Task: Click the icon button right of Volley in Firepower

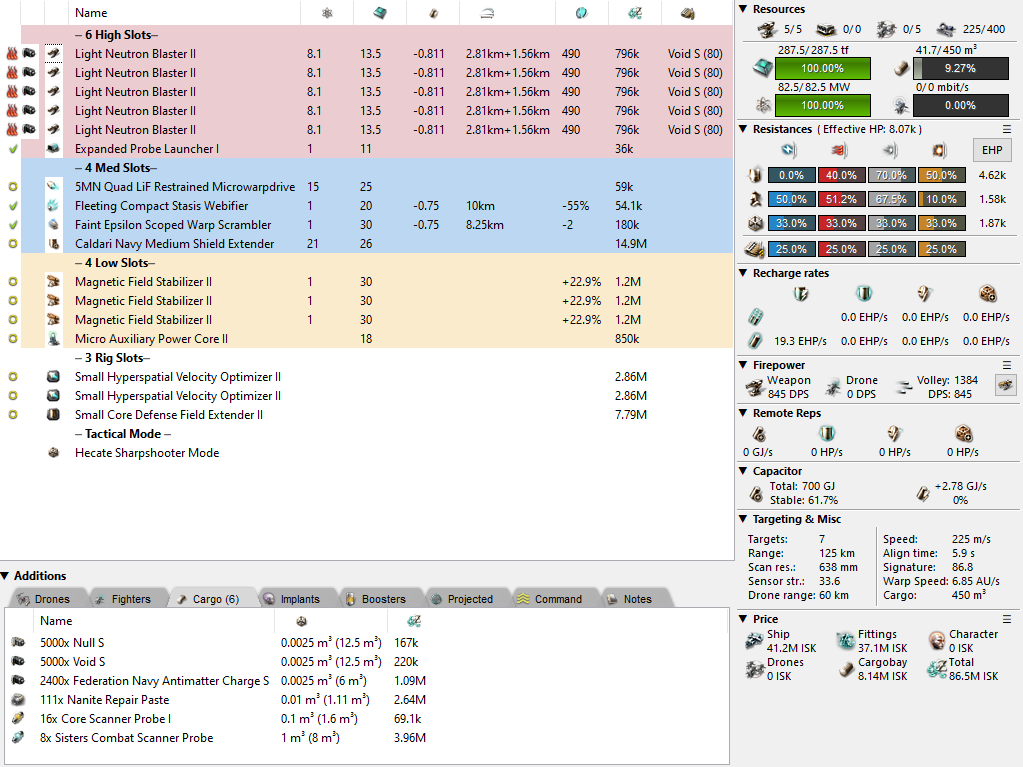Action: 1004,385
